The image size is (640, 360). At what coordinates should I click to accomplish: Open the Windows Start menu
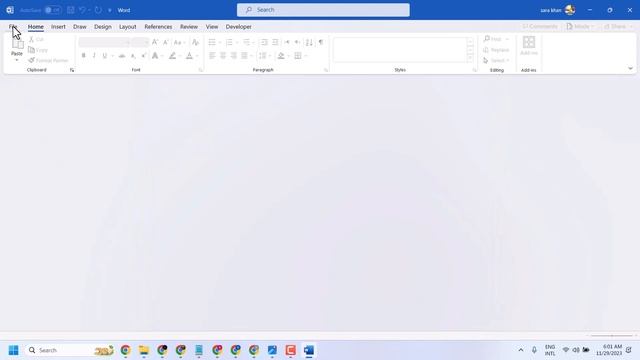13,350
